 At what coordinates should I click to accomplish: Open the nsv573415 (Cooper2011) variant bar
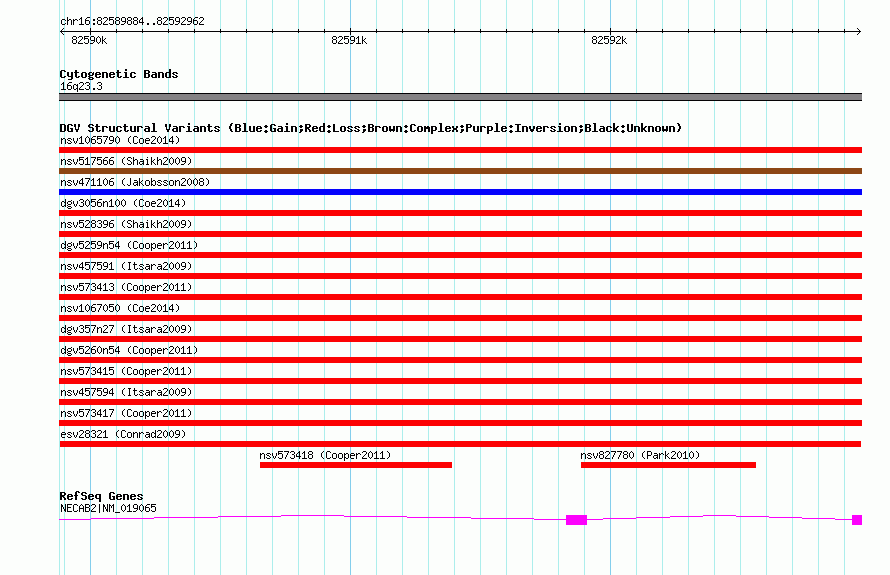coord(460,381)
